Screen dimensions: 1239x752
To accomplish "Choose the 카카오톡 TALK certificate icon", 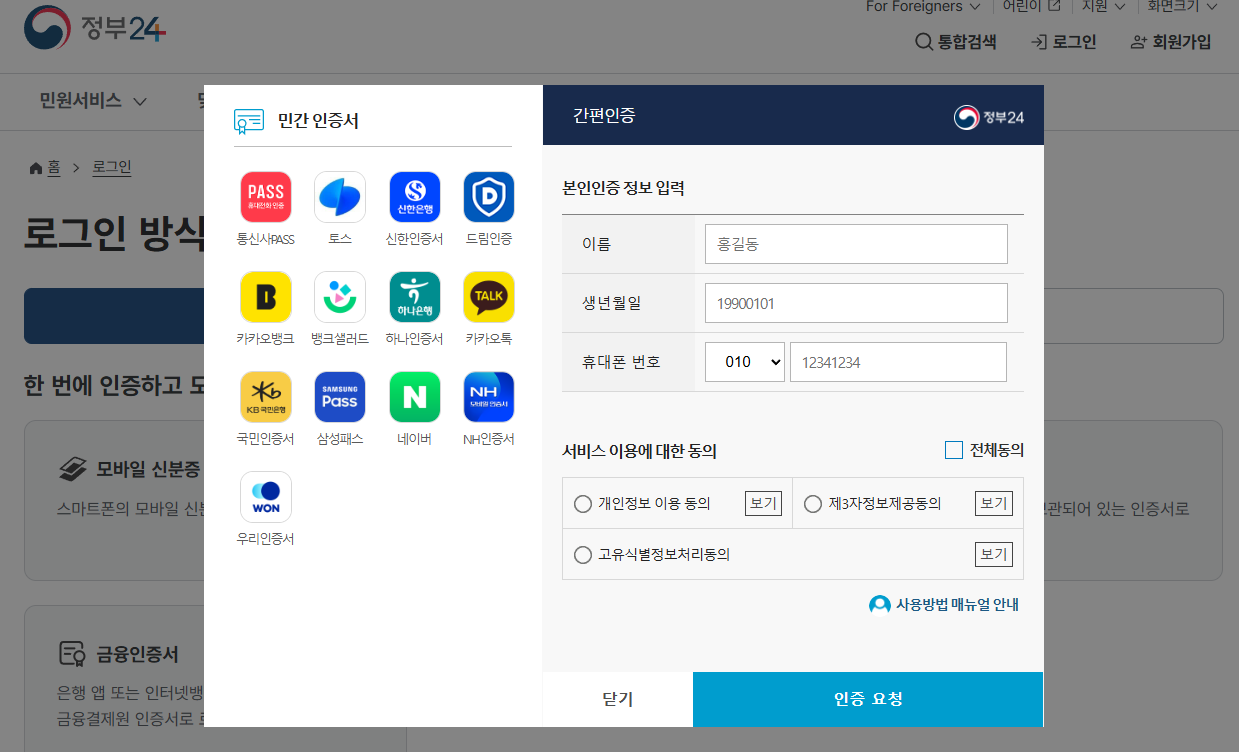I will 489,297.
